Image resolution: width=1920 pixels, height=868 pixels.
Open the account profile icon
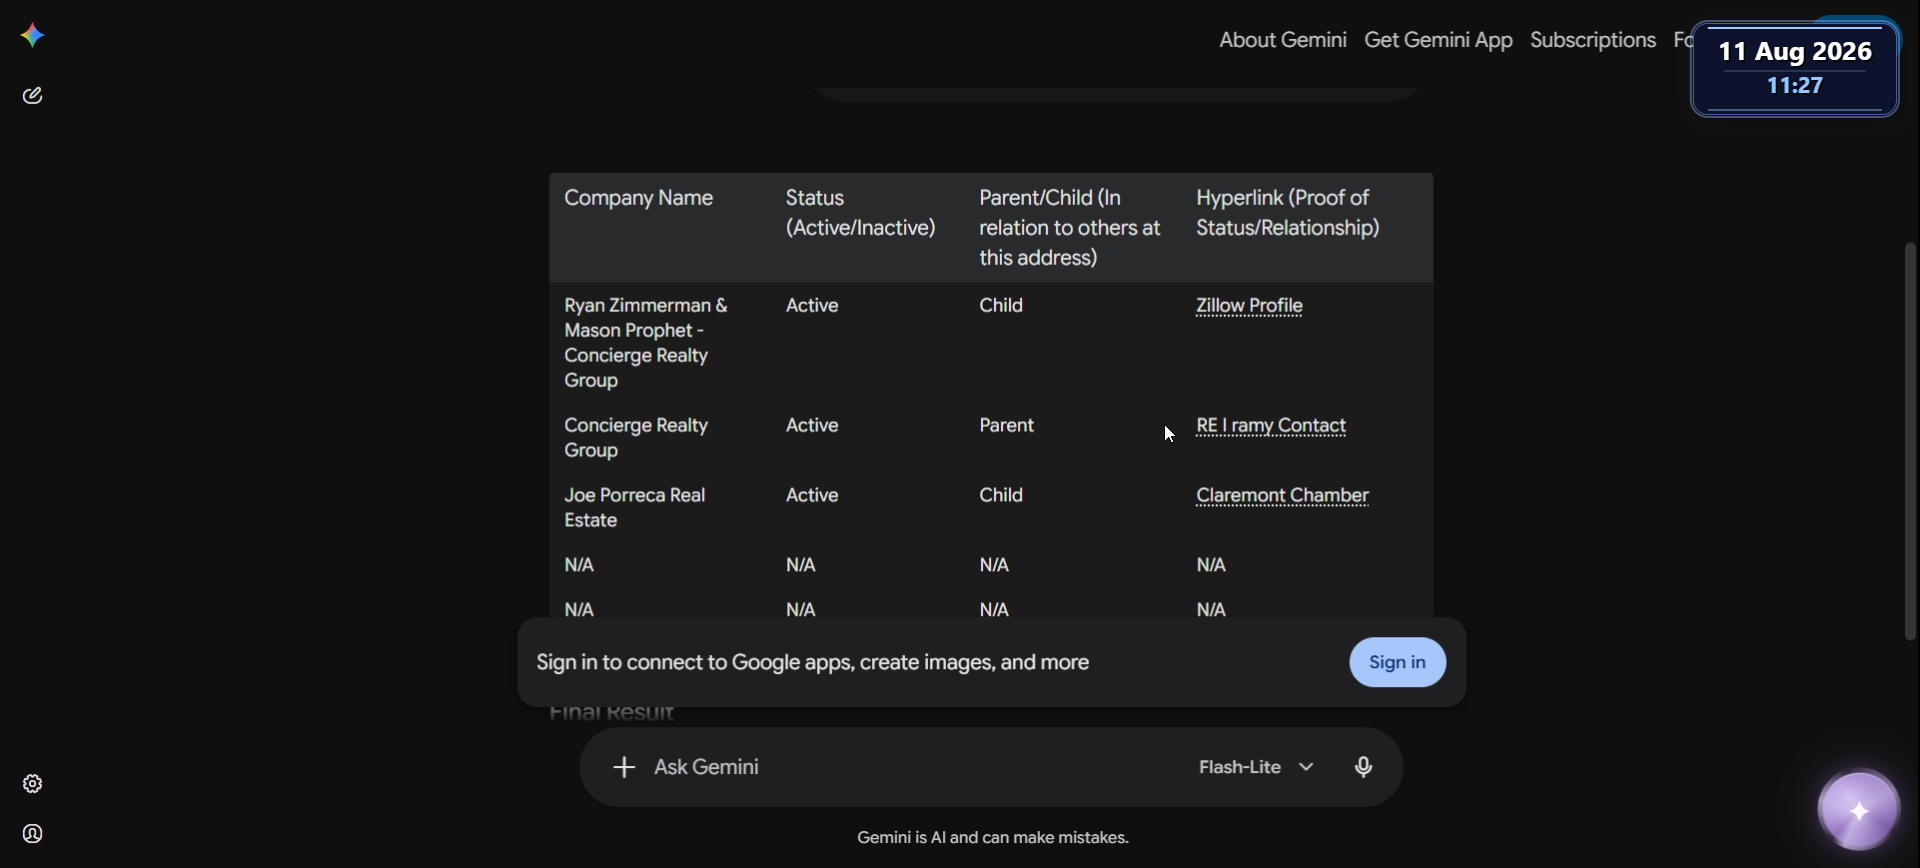33,834
